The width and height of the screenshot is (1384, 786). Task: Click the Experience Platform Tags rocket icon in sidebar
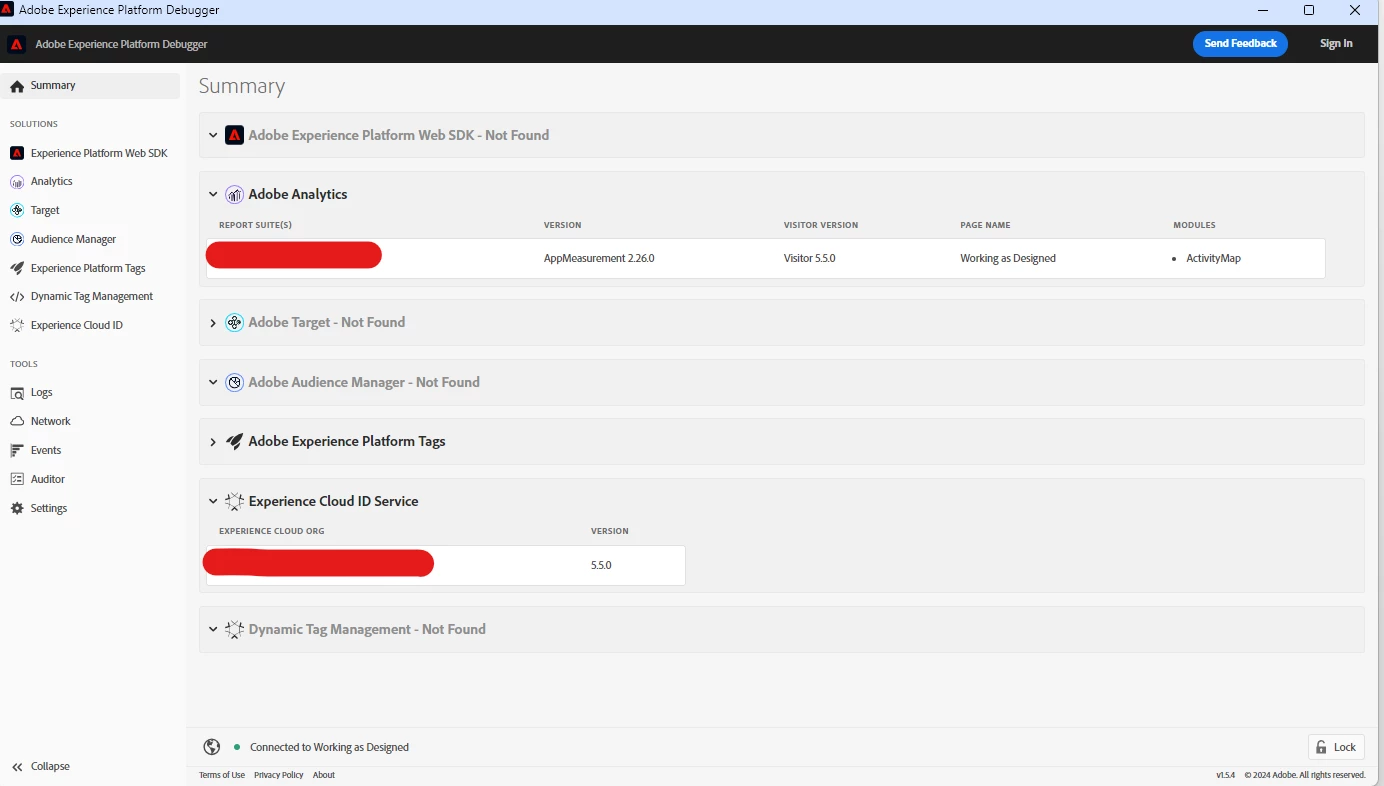coord(17,268)
